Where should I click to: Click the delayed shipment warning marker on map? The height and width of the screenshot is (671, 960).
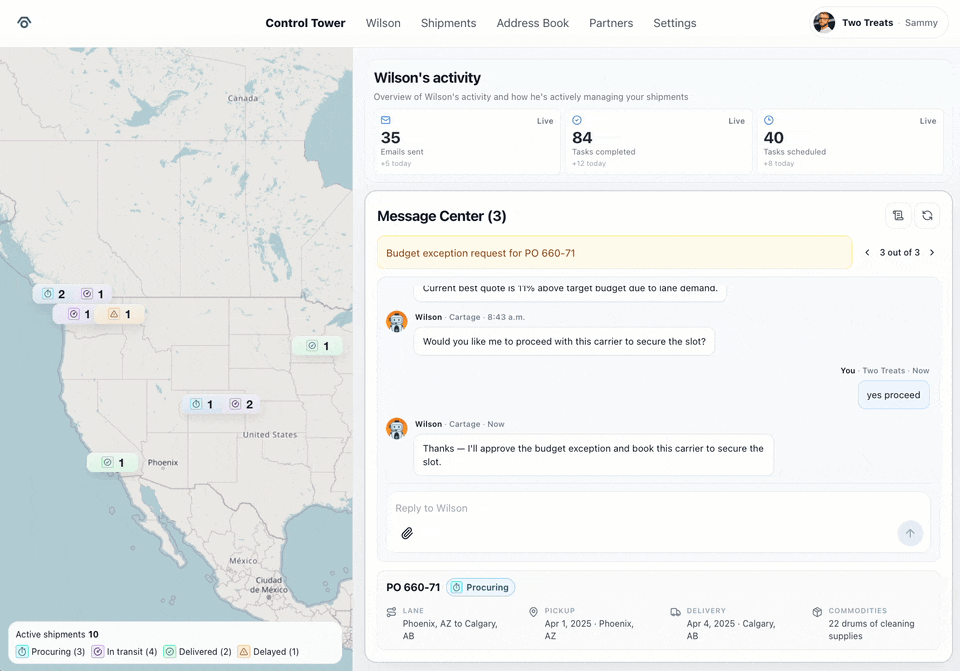pos(120,314)
